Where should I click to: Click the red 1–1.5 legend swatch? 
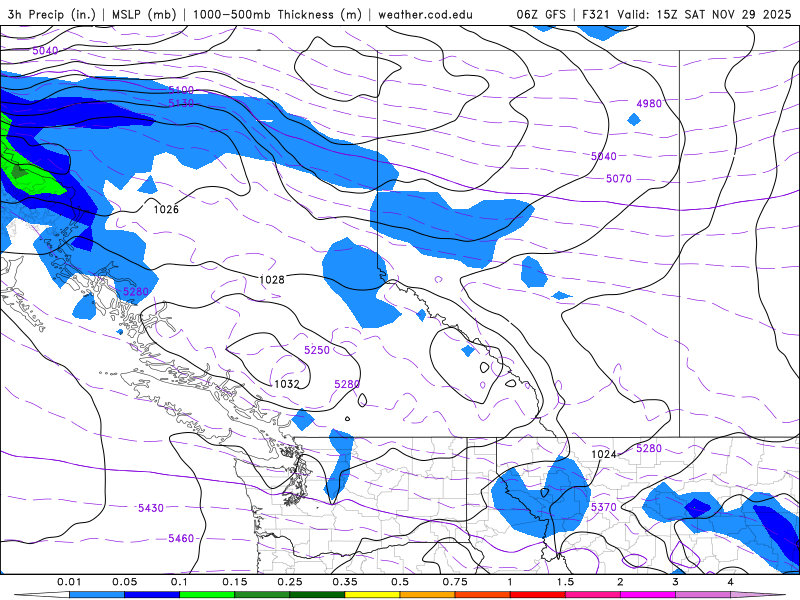[538, 595]
